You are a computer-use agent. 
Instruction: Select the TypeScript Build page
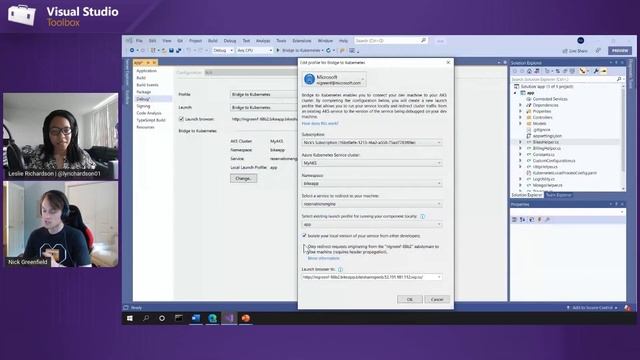[151, 120]
